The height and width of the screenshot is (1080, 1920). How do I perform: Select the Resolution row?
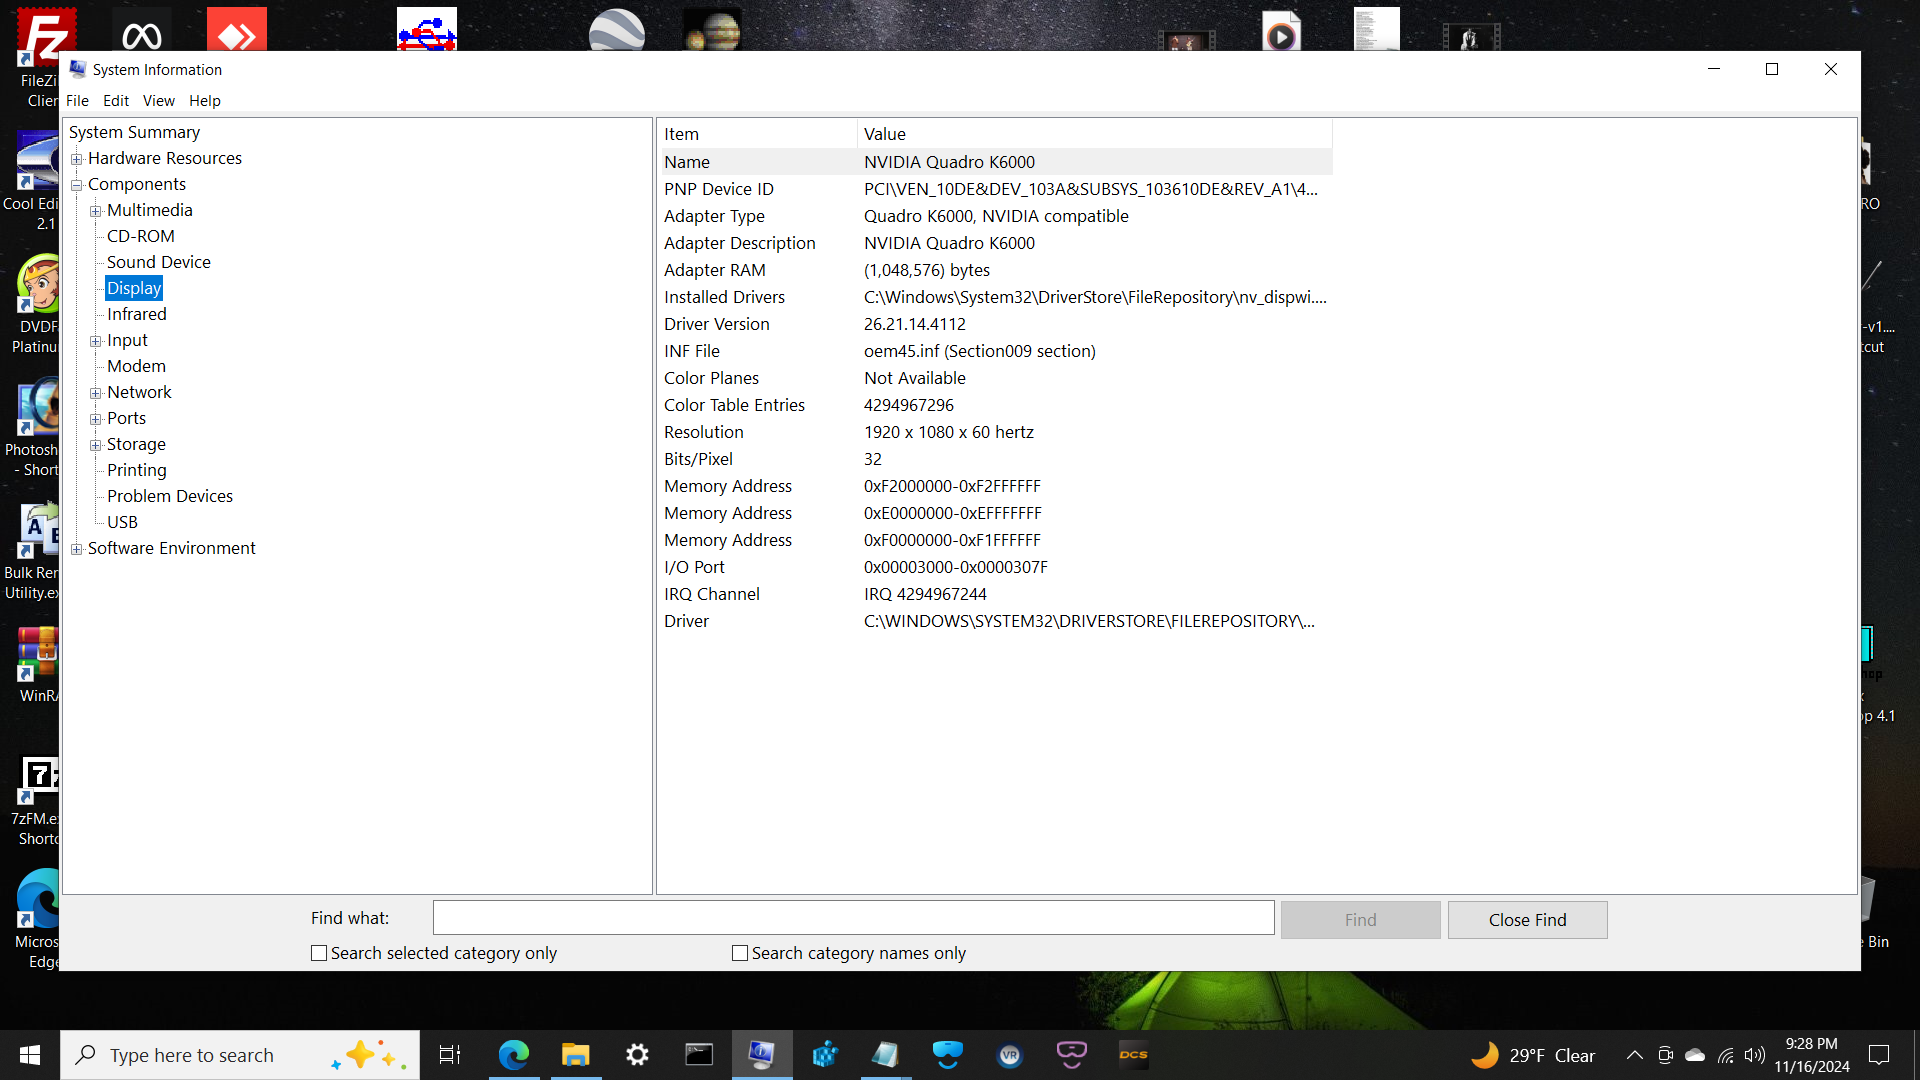(996, 432)
